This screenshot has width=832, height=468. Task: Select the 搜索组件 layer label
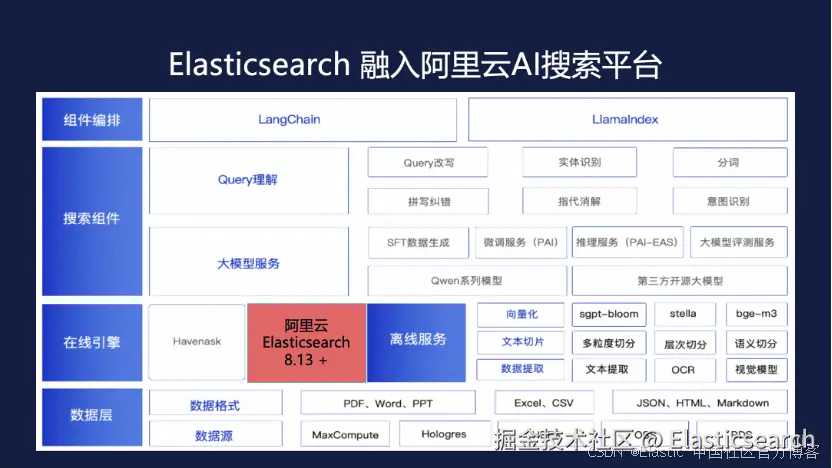pos(92,221)
